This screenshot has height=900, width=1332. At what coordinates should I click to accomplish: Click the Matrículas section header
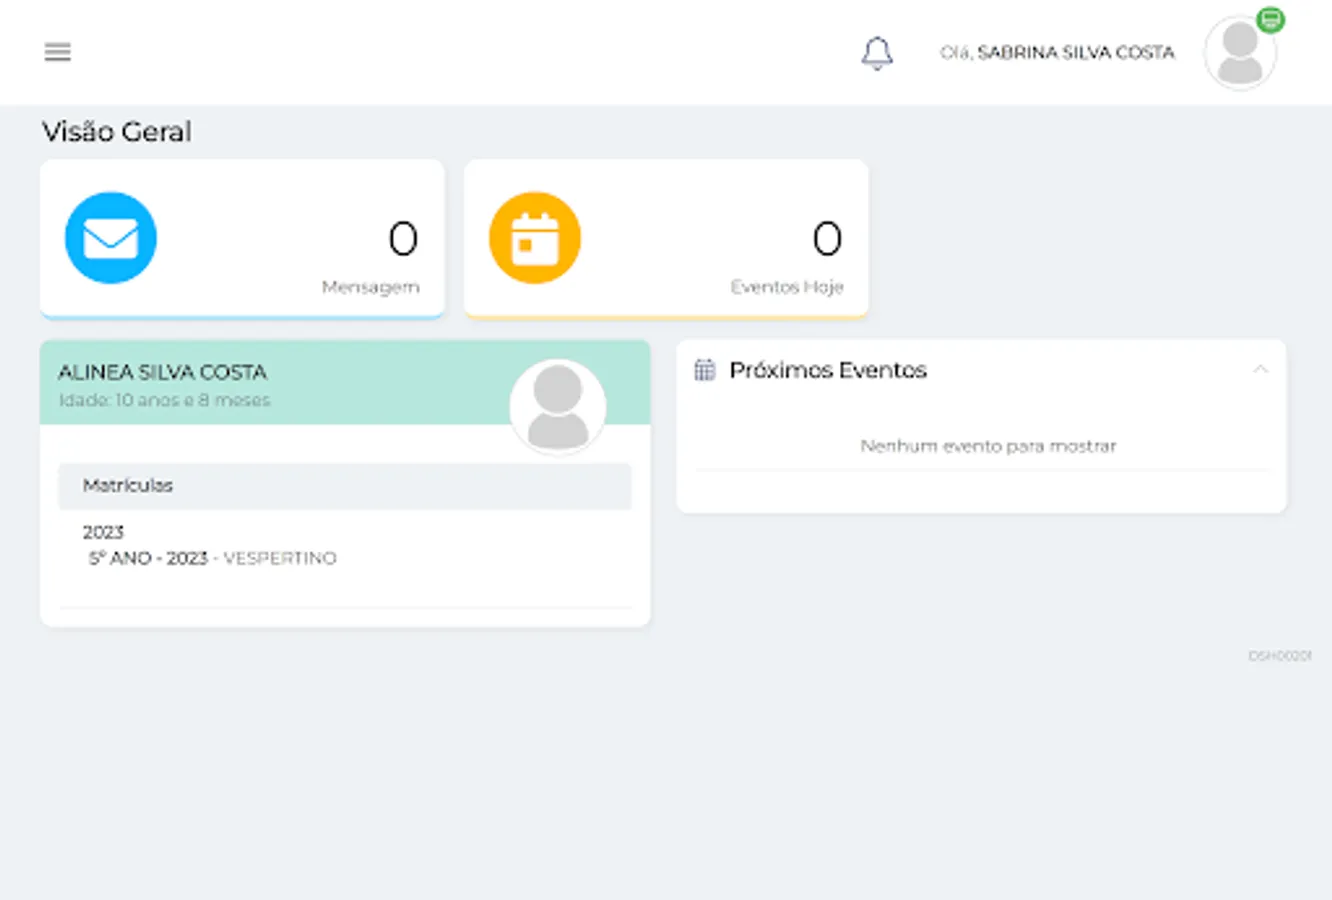(345, 486)
